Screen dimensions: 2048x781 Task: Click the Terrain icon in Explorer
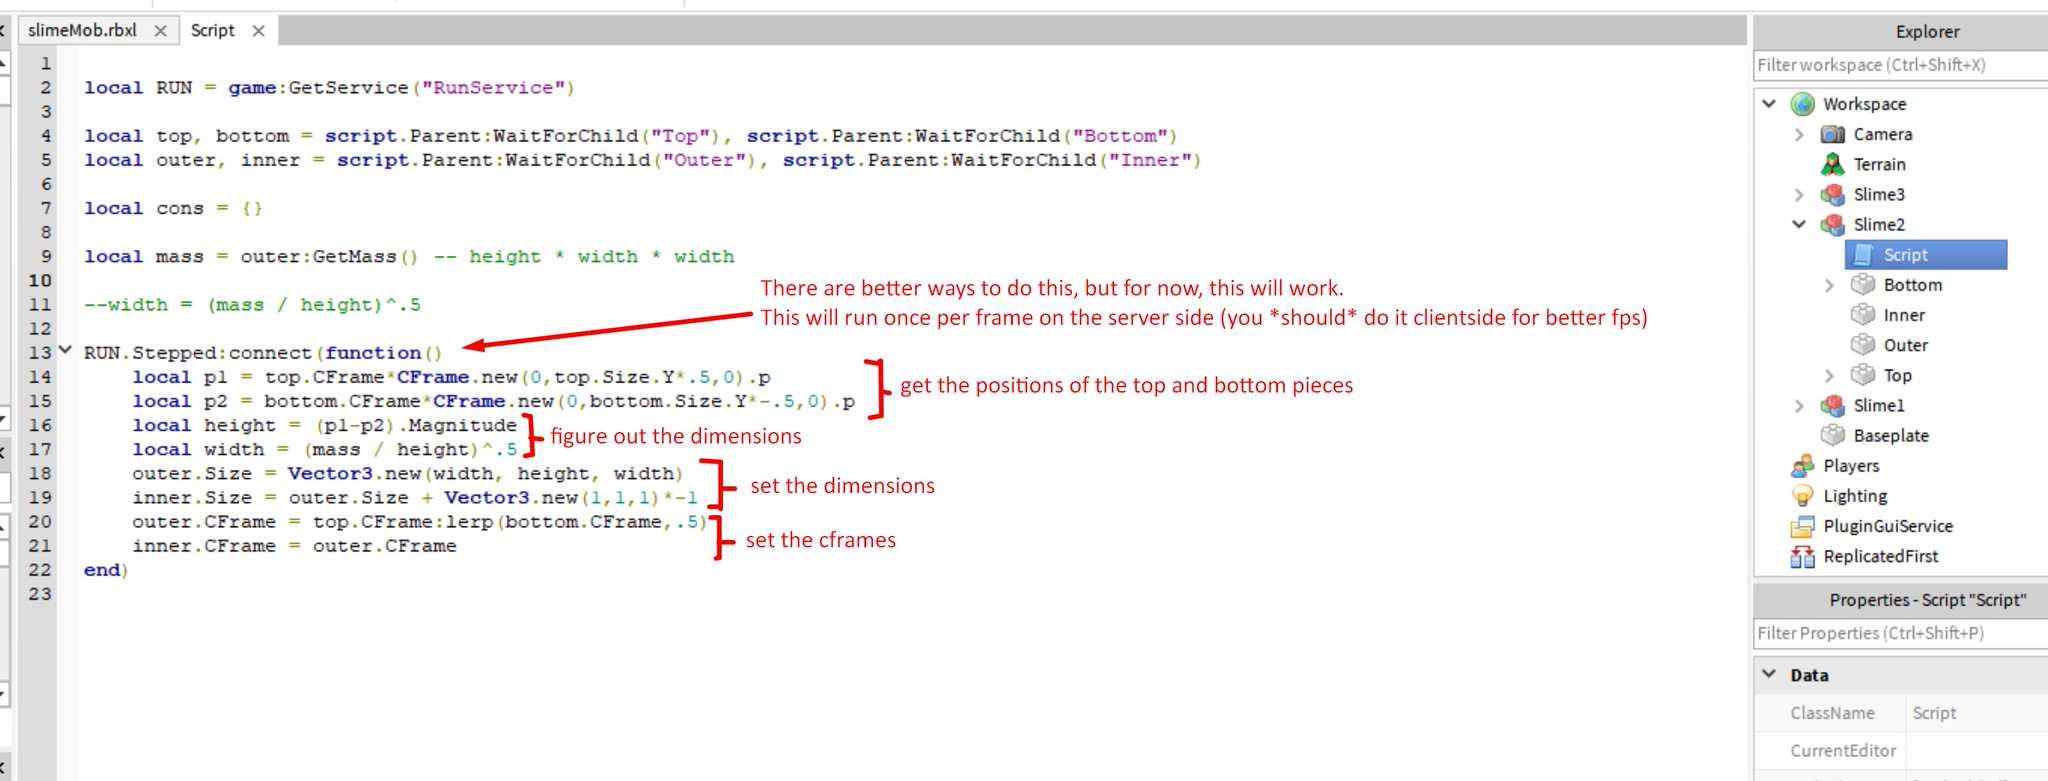(1833, 164)
